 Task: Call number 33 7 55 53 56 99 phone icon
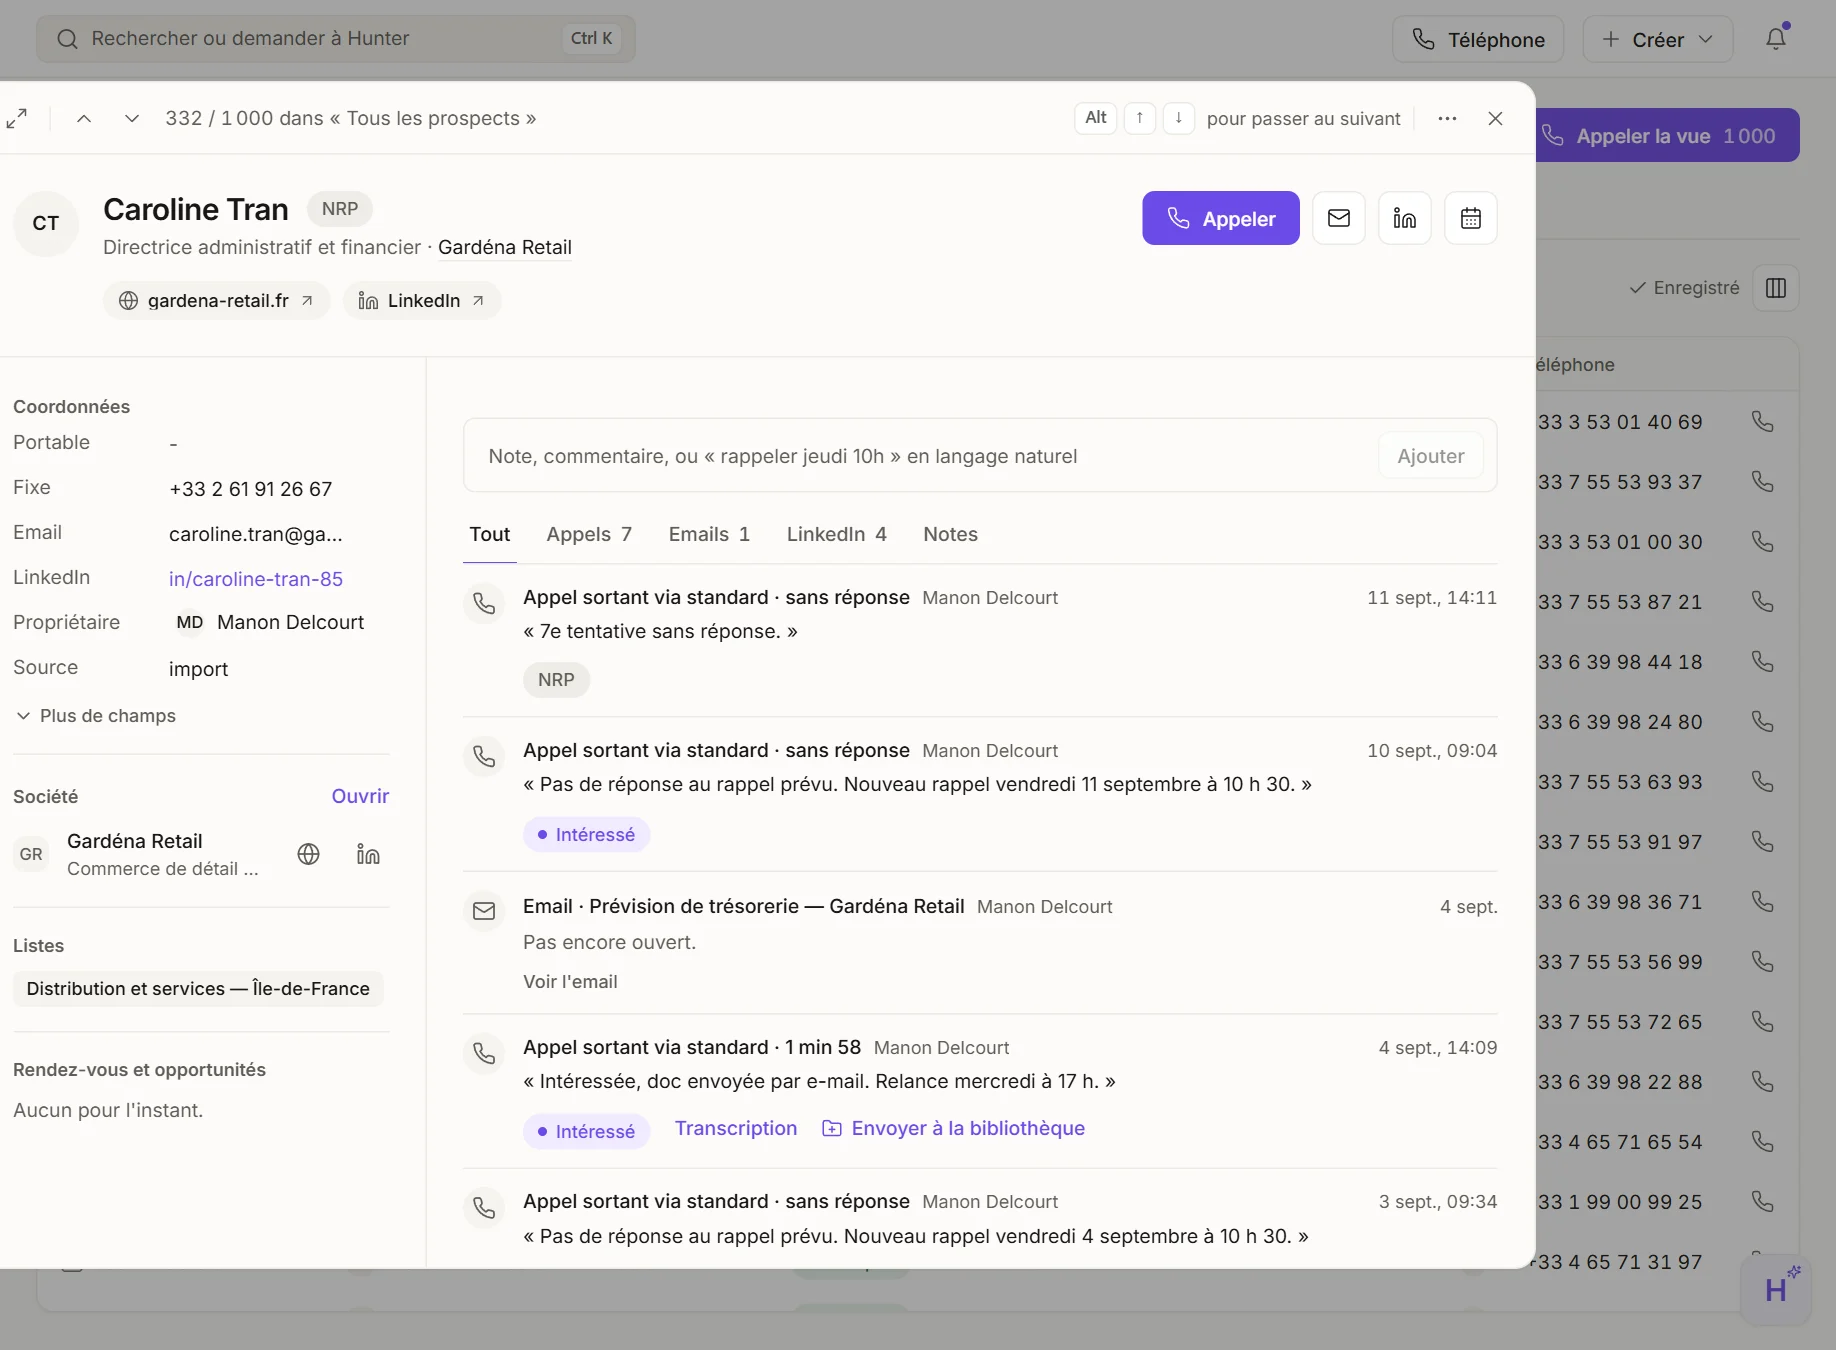click(1763, 962)
